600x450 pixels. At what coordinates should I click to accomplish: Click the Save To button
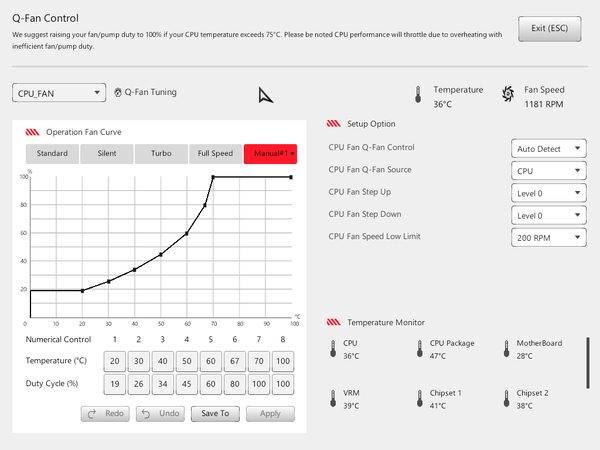[215, 414]
